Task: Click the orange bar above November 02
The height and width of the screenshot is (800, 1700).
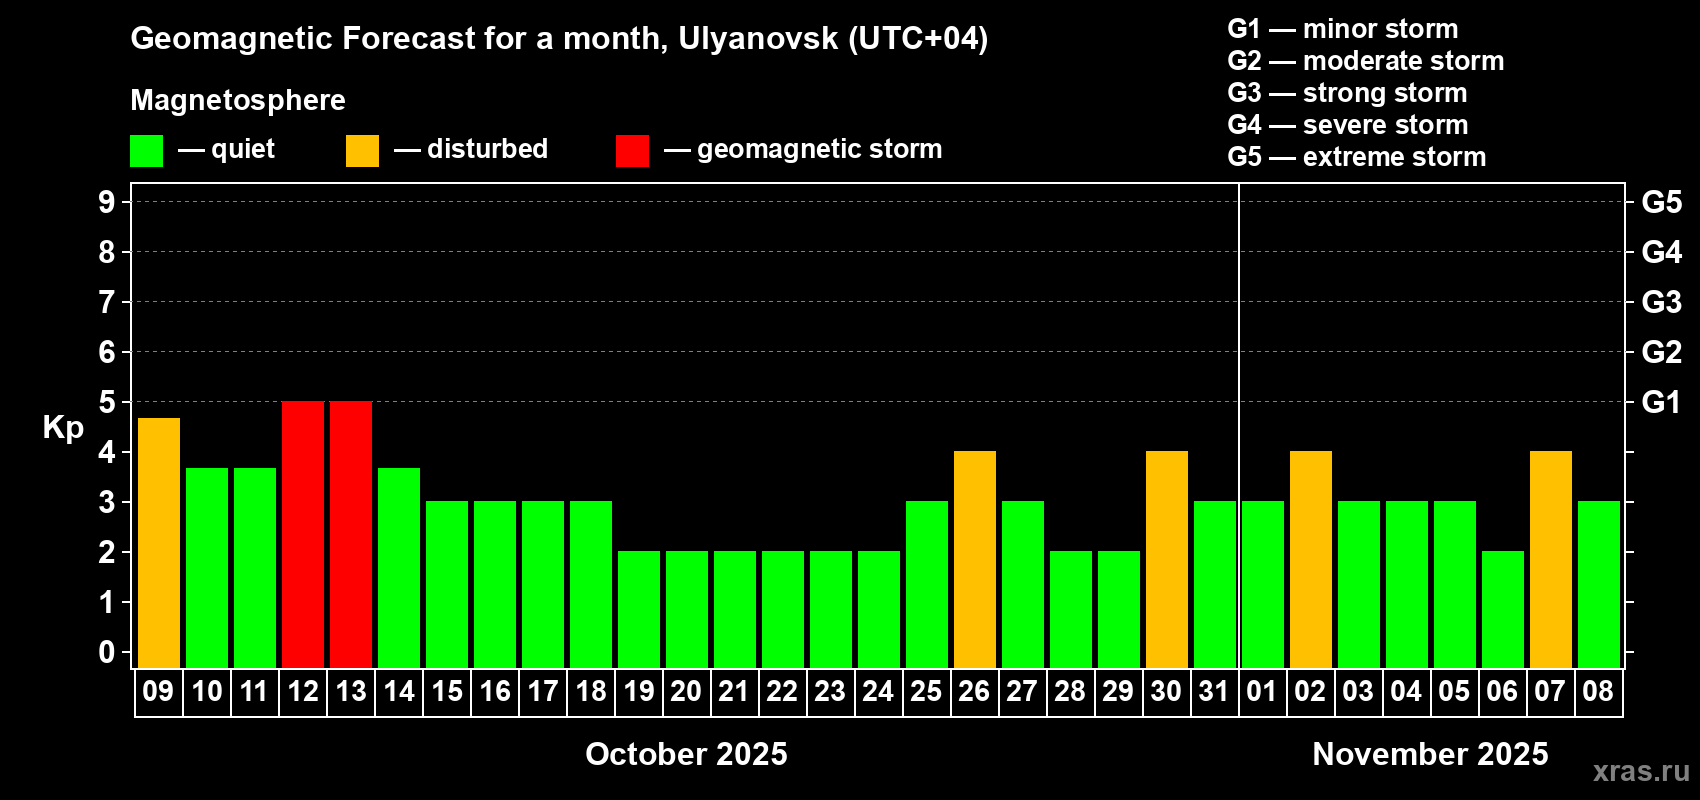Action: (1311, 559)
